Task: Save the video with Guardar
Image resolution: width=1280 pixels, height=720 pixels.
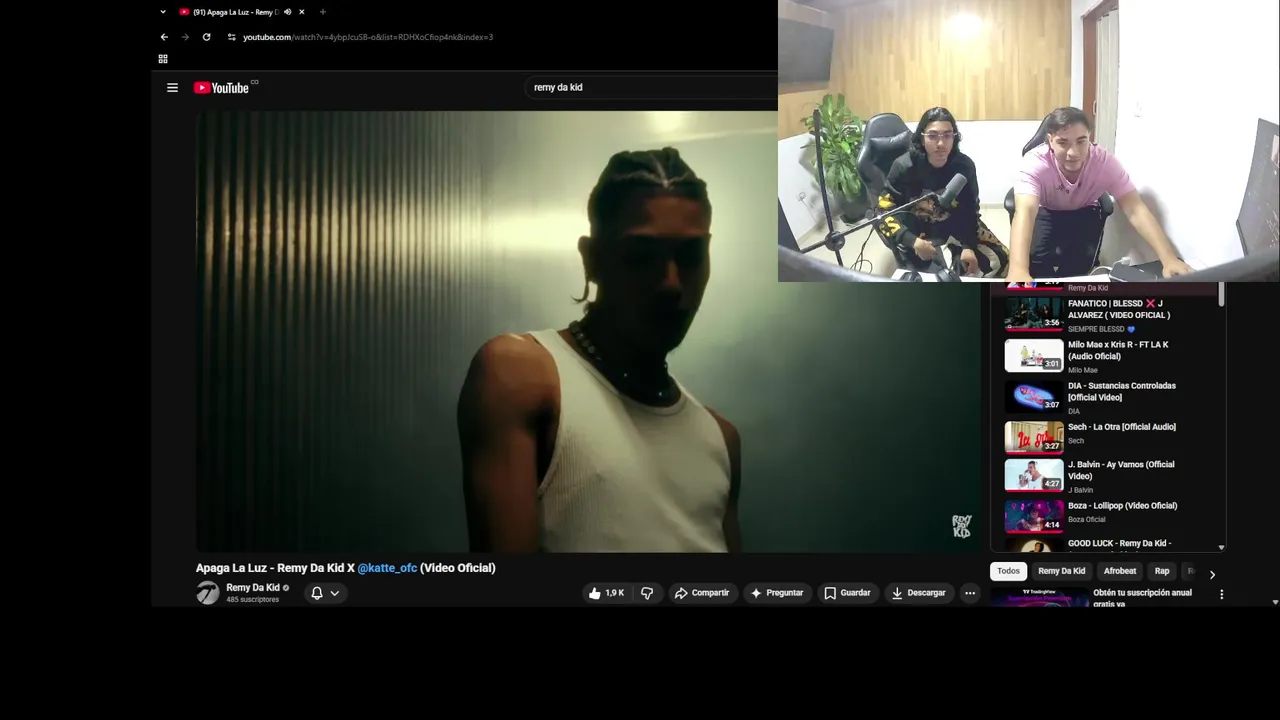Action: tap(847, 593)
